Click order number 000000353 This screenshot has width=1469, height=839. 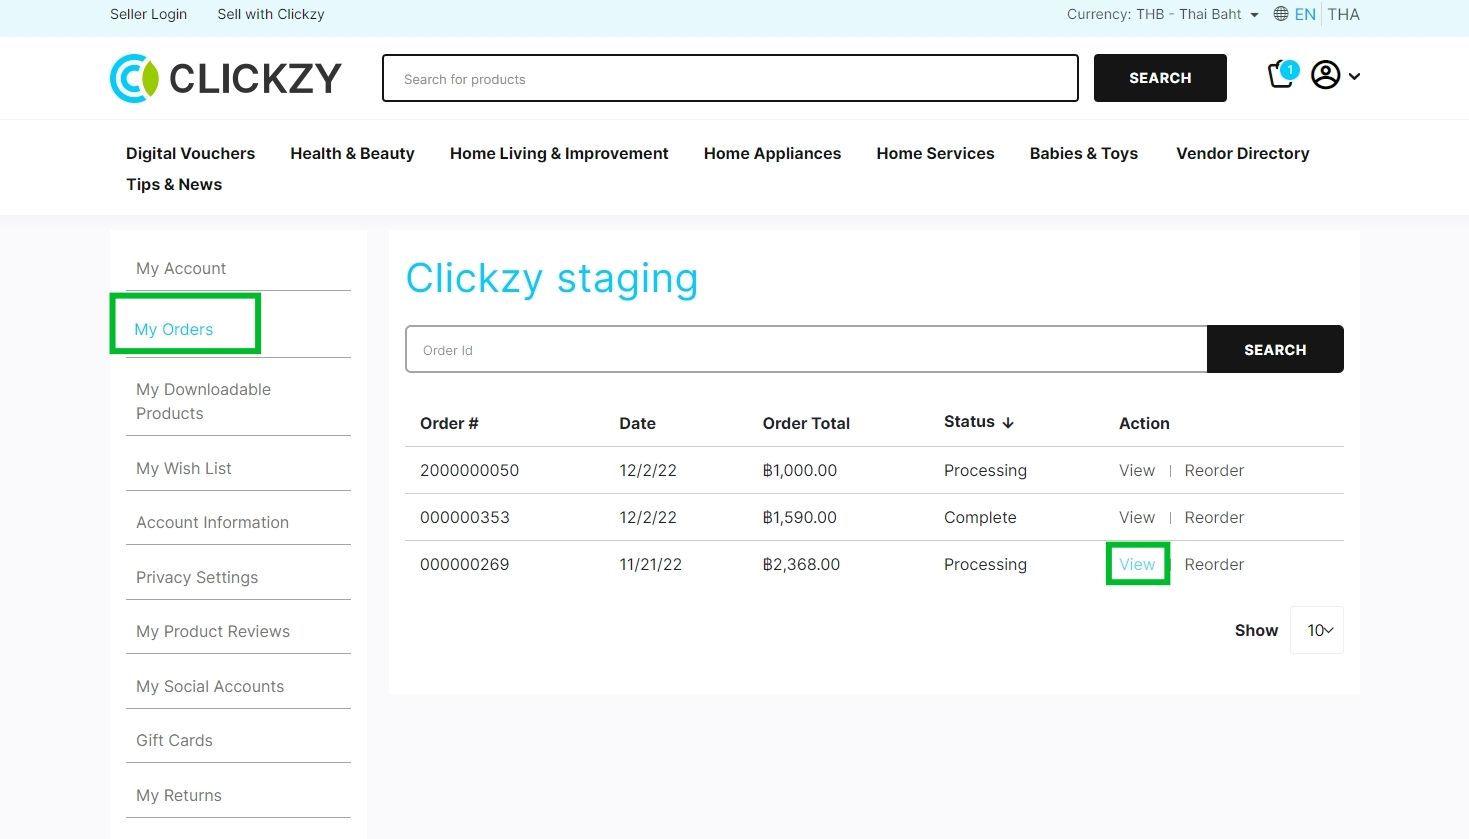click(465, 517)
